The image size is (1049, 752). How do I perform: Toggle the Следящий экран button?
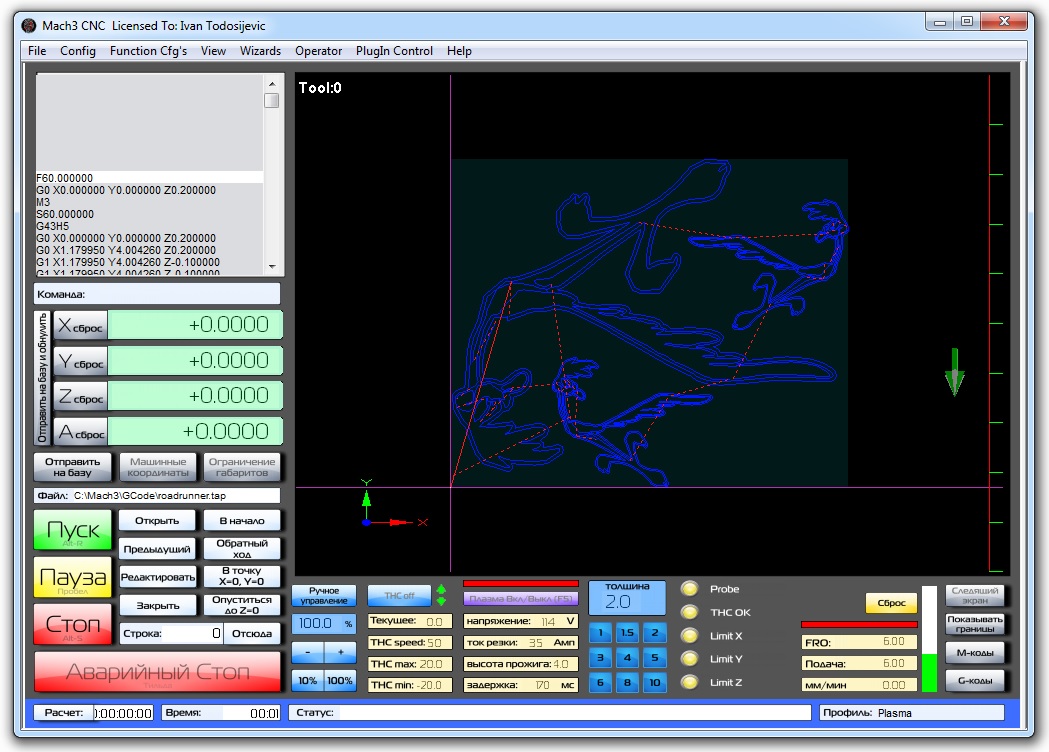coord(975,595)
